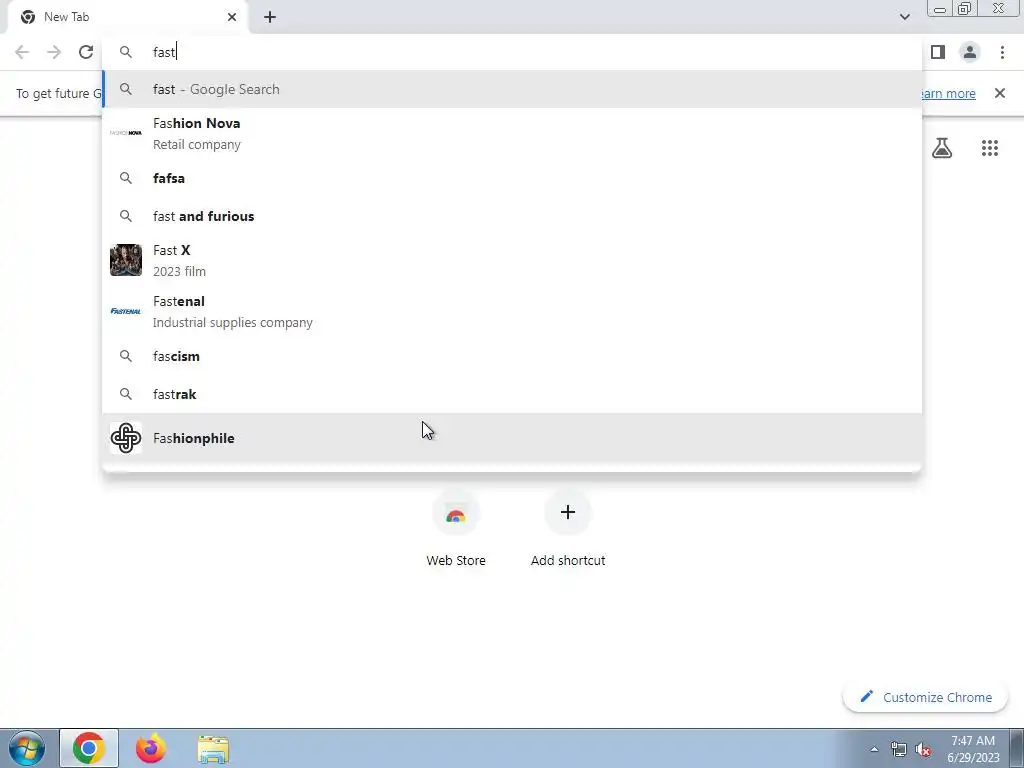The image size is (1024, 768).
Task: Toggle the side panel icon
Action: coord(938,52)
